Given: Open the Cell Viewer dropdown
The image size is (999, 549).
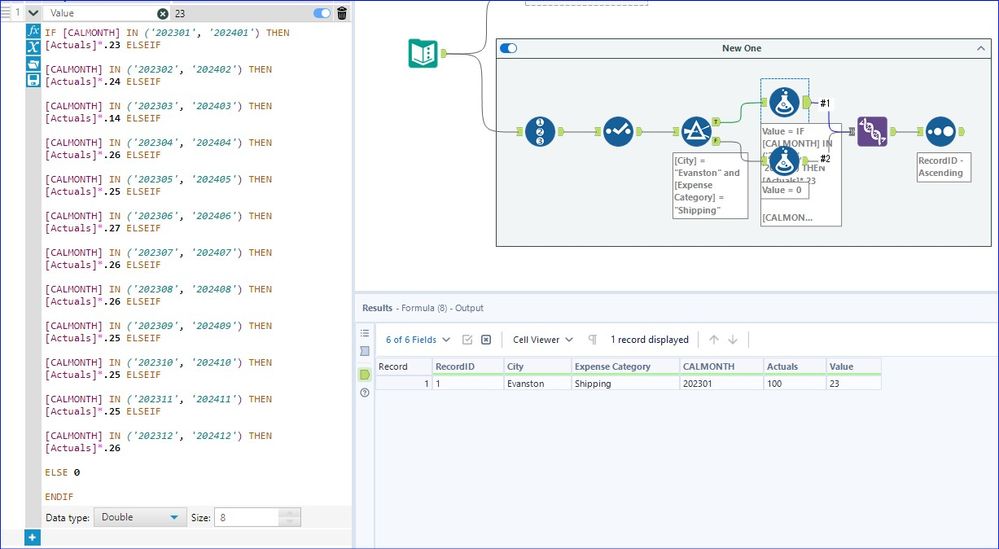Looking at the screenshot, I should pyautogui.click(x=543, y=339).
